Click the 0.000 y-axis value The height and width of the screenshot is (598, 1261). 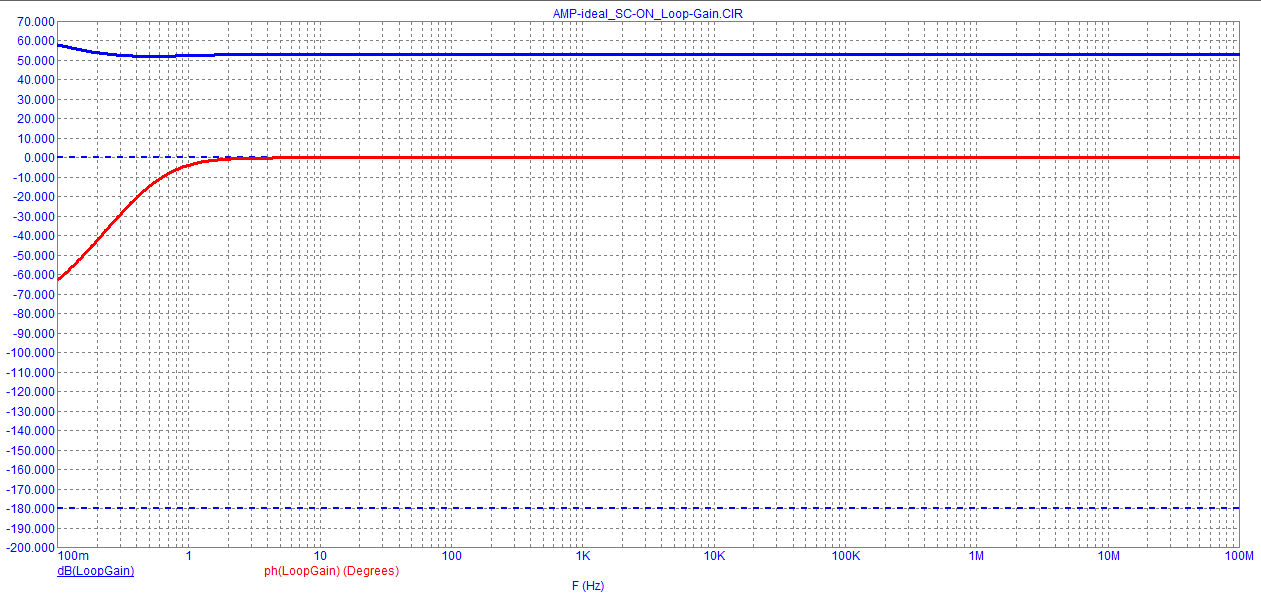pyautogui.click(x=39, y=158)
